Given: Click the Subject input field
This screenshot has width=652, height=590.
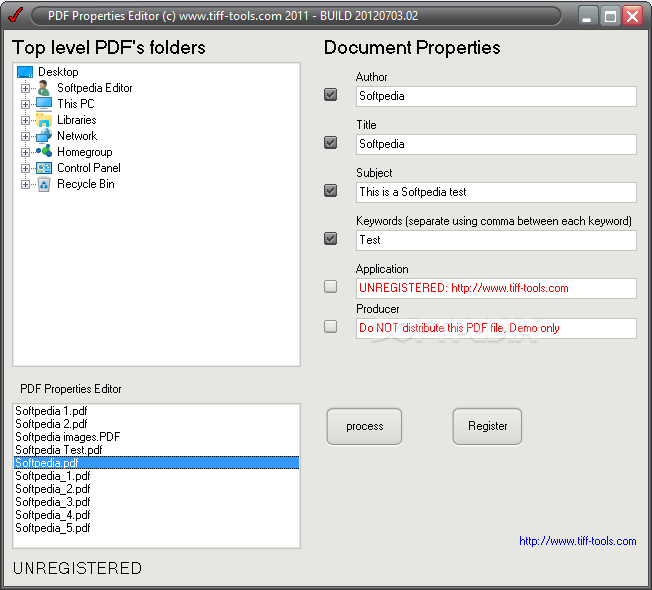Looking at the screenshot, I should pos(496,192).
